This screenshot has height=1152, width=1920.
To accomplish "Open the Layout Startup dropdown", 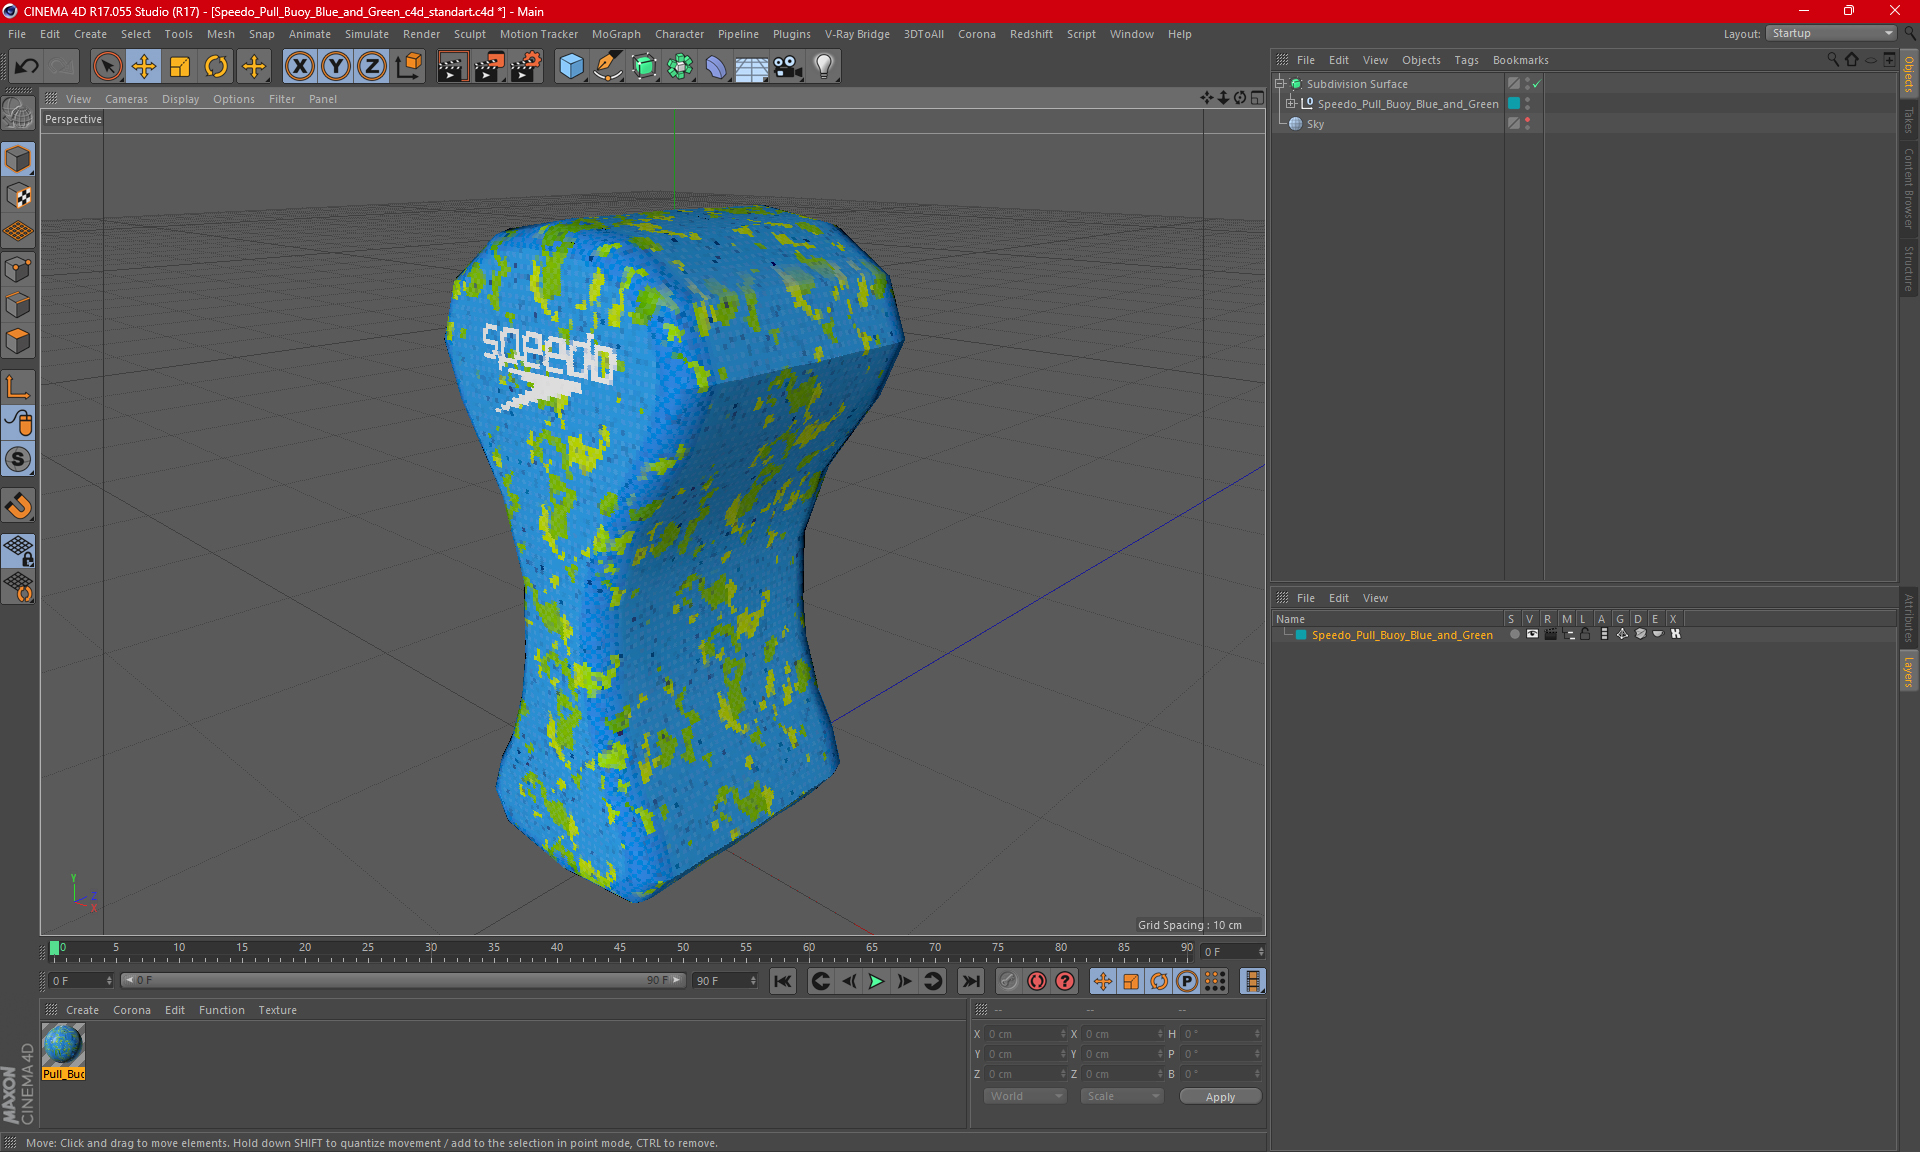I will click(x=1831, y=34).
